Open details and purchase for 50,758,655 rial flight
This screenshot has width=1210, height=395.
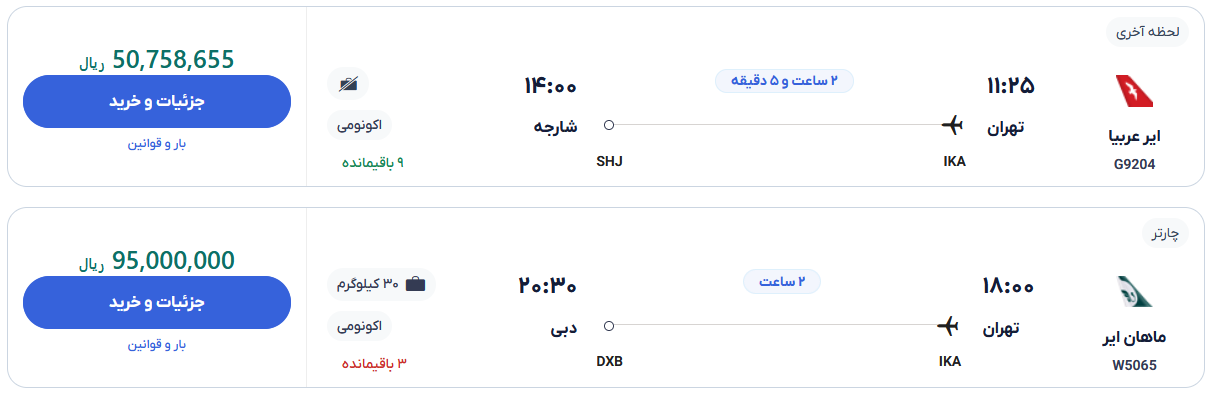click(157, 101)
